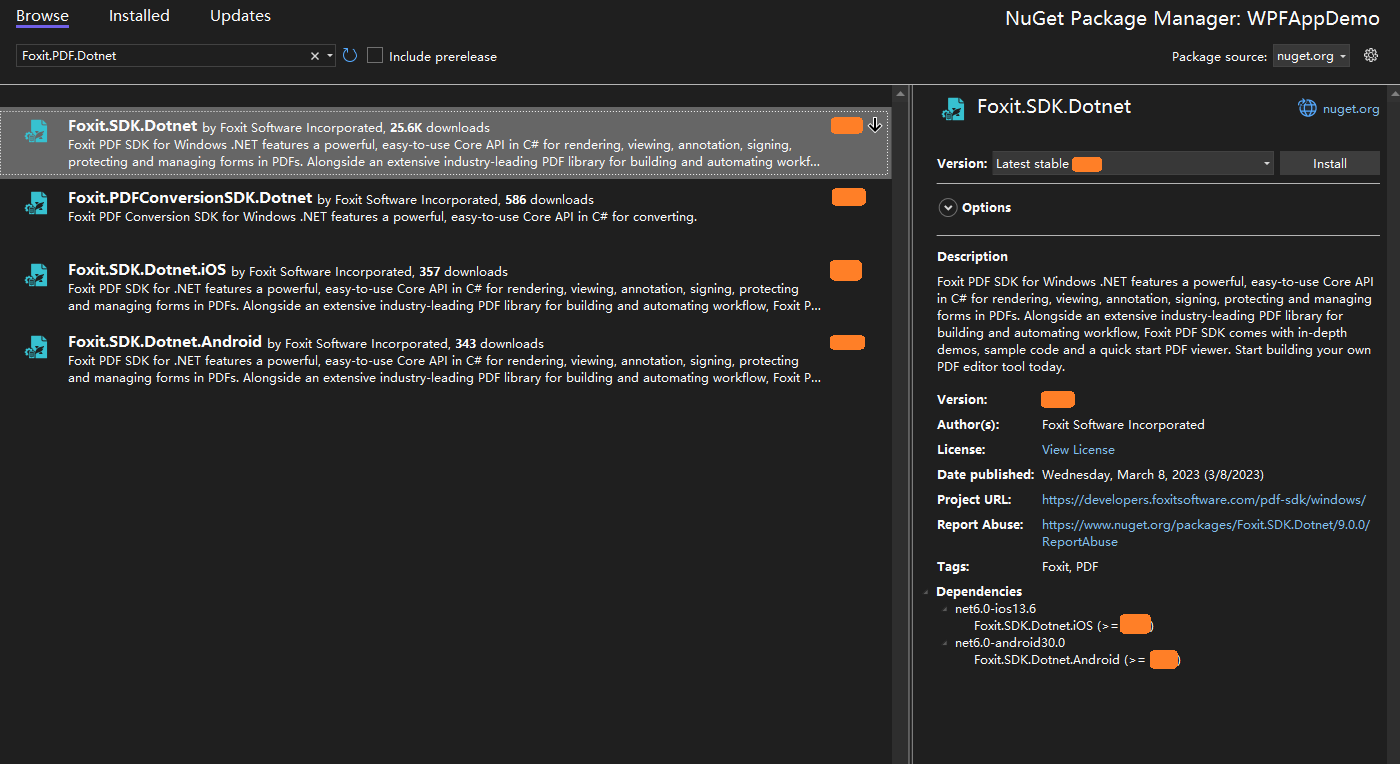
Task: Click the Foxit.PDFConversionSDK.Dotnet package icon
Action: pyautogui.click(x=37, y=203)
